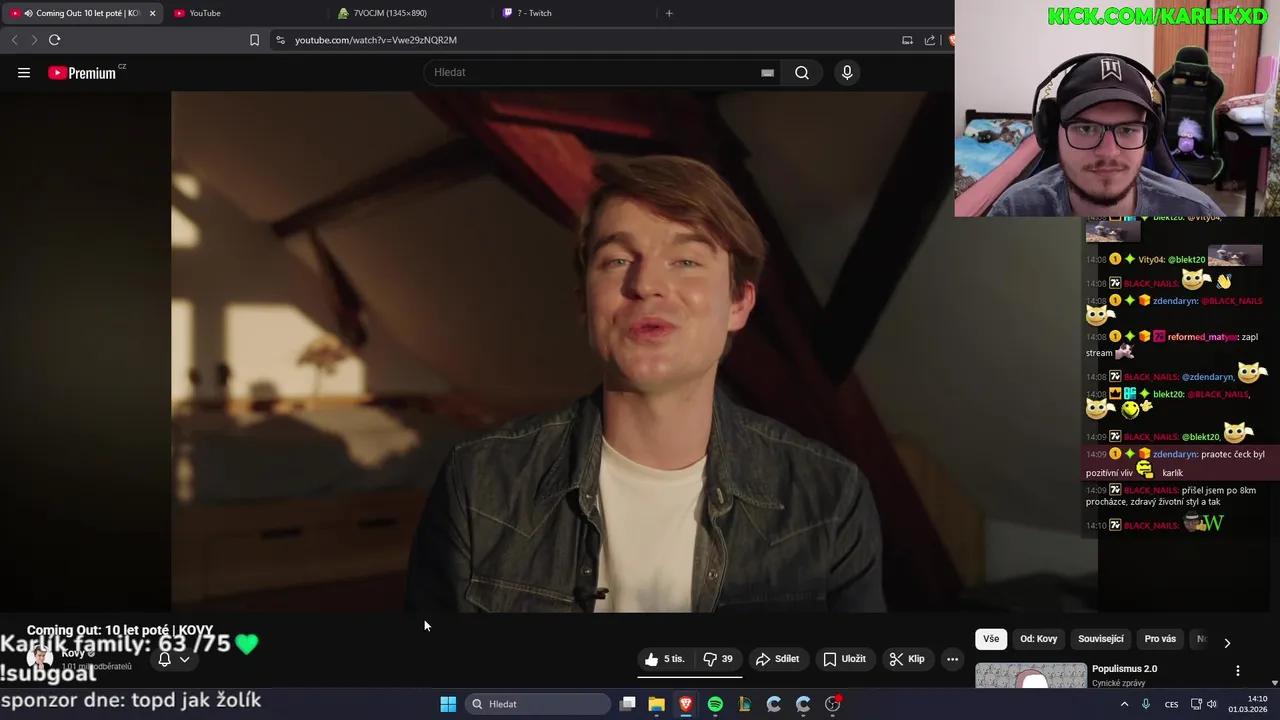This screenshot has width=1280, height=720.
Task: Click the Uložit save button
Action: click(844, 659)
